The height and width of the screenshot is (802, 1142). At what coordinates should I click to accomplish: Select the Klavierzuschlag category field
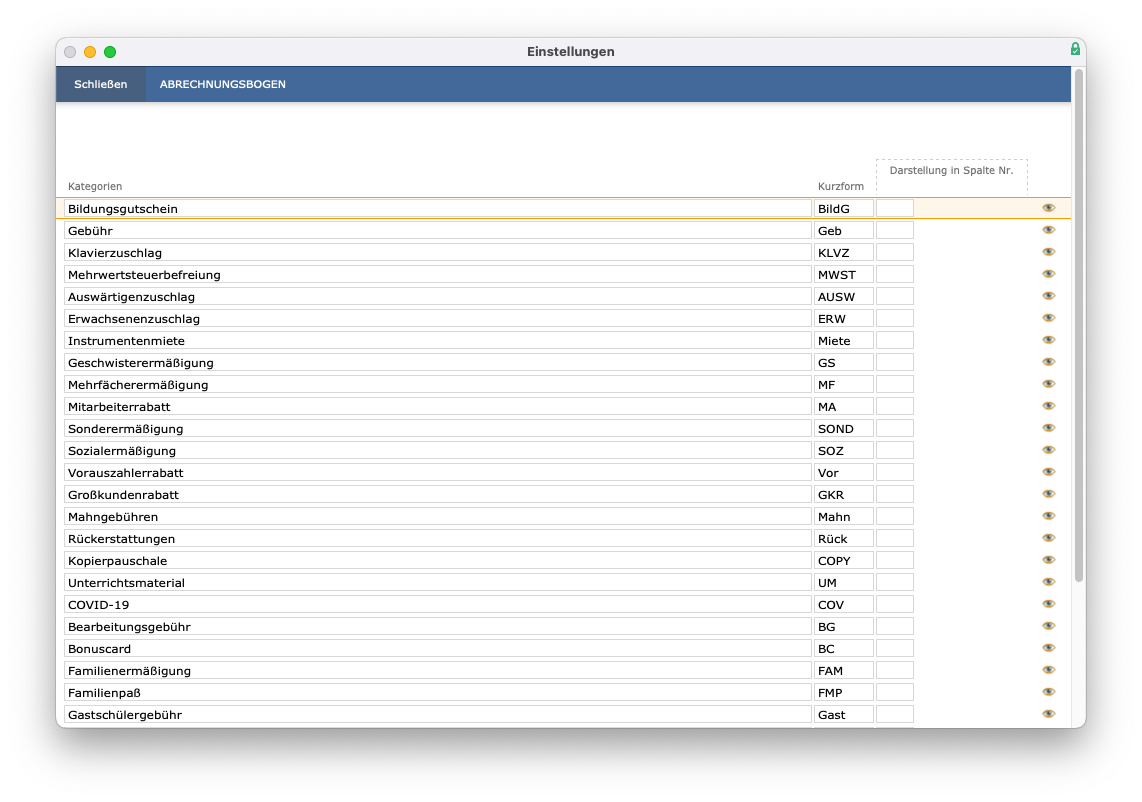click(x=438, y=253)
